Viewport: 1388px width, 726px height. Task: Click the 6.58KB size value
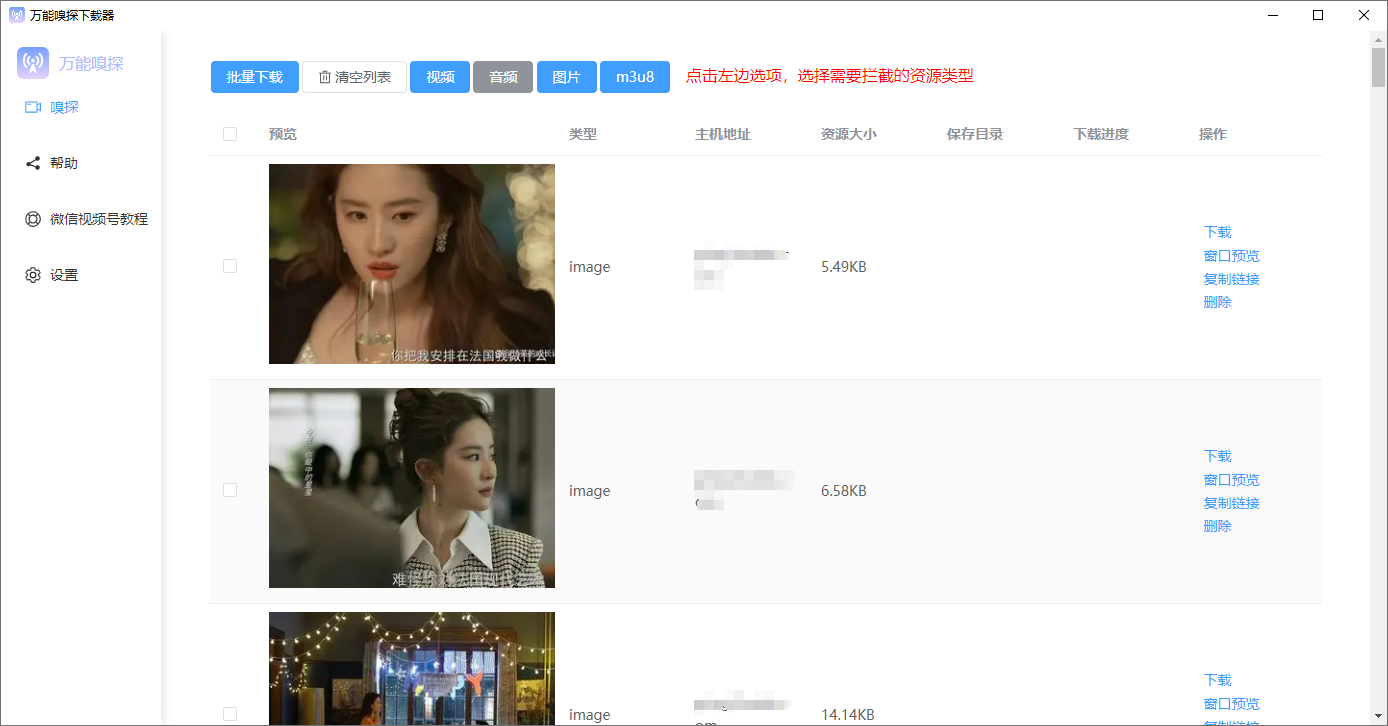click(844, 491)
